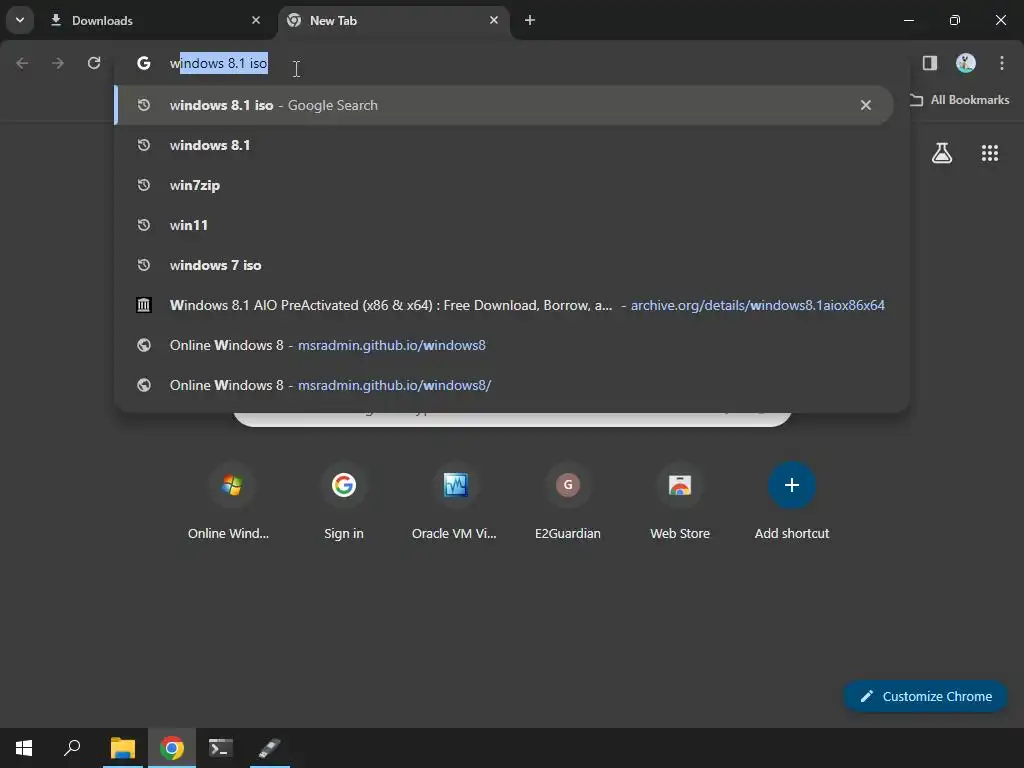Select the win7zip suggestion
The image size is (1024, 768).
(x=504, y=185)
